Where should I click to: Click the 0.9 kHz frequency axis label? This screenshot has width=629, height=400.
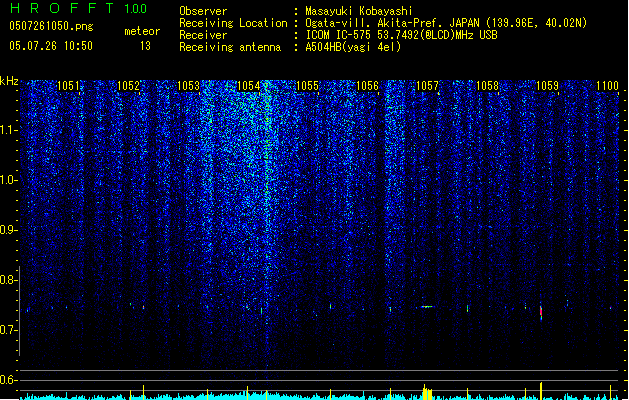(9, 230)
